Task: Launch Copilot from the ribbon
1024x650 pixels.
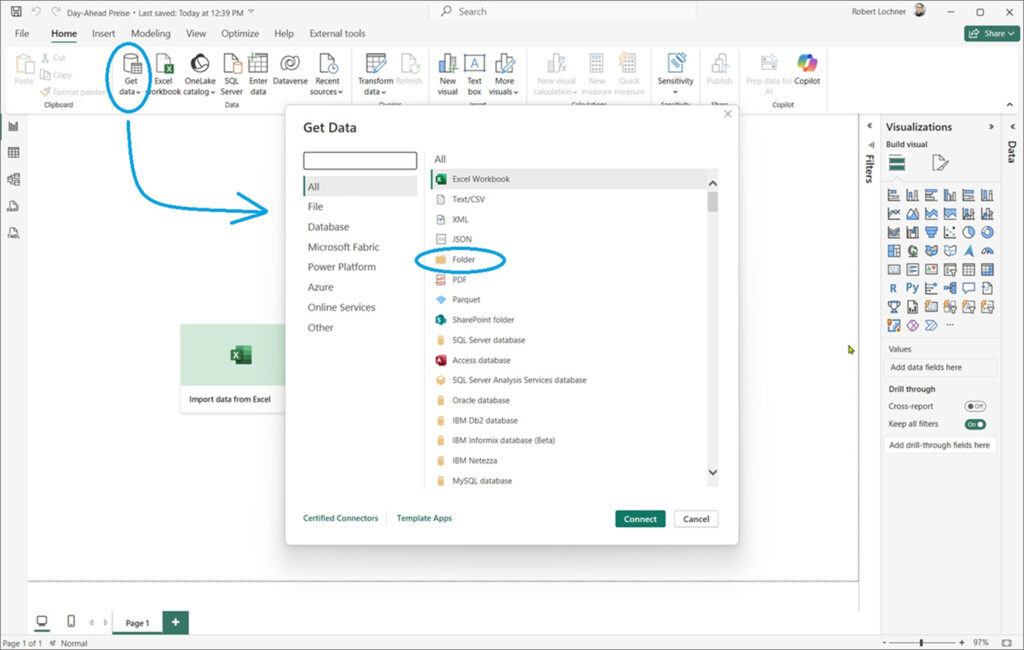Action: pyautogui.click(x=807, y=69)
